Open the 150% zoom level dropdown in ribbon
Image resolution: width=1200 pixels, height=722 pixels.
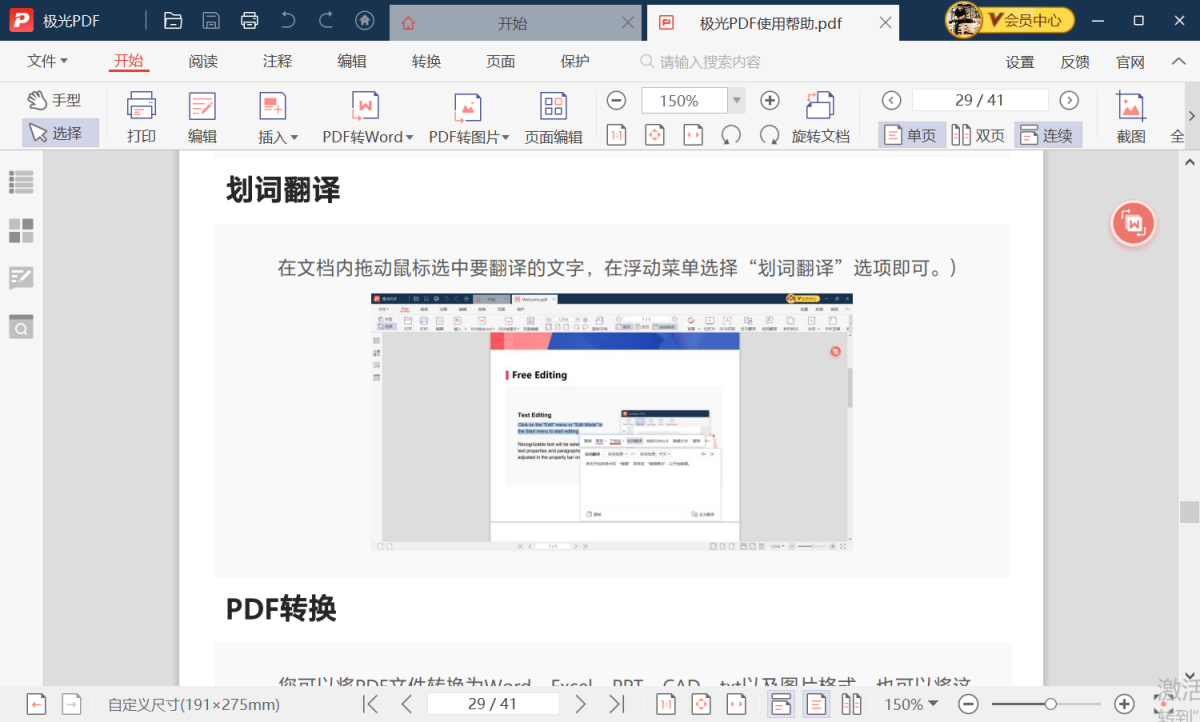737,100
